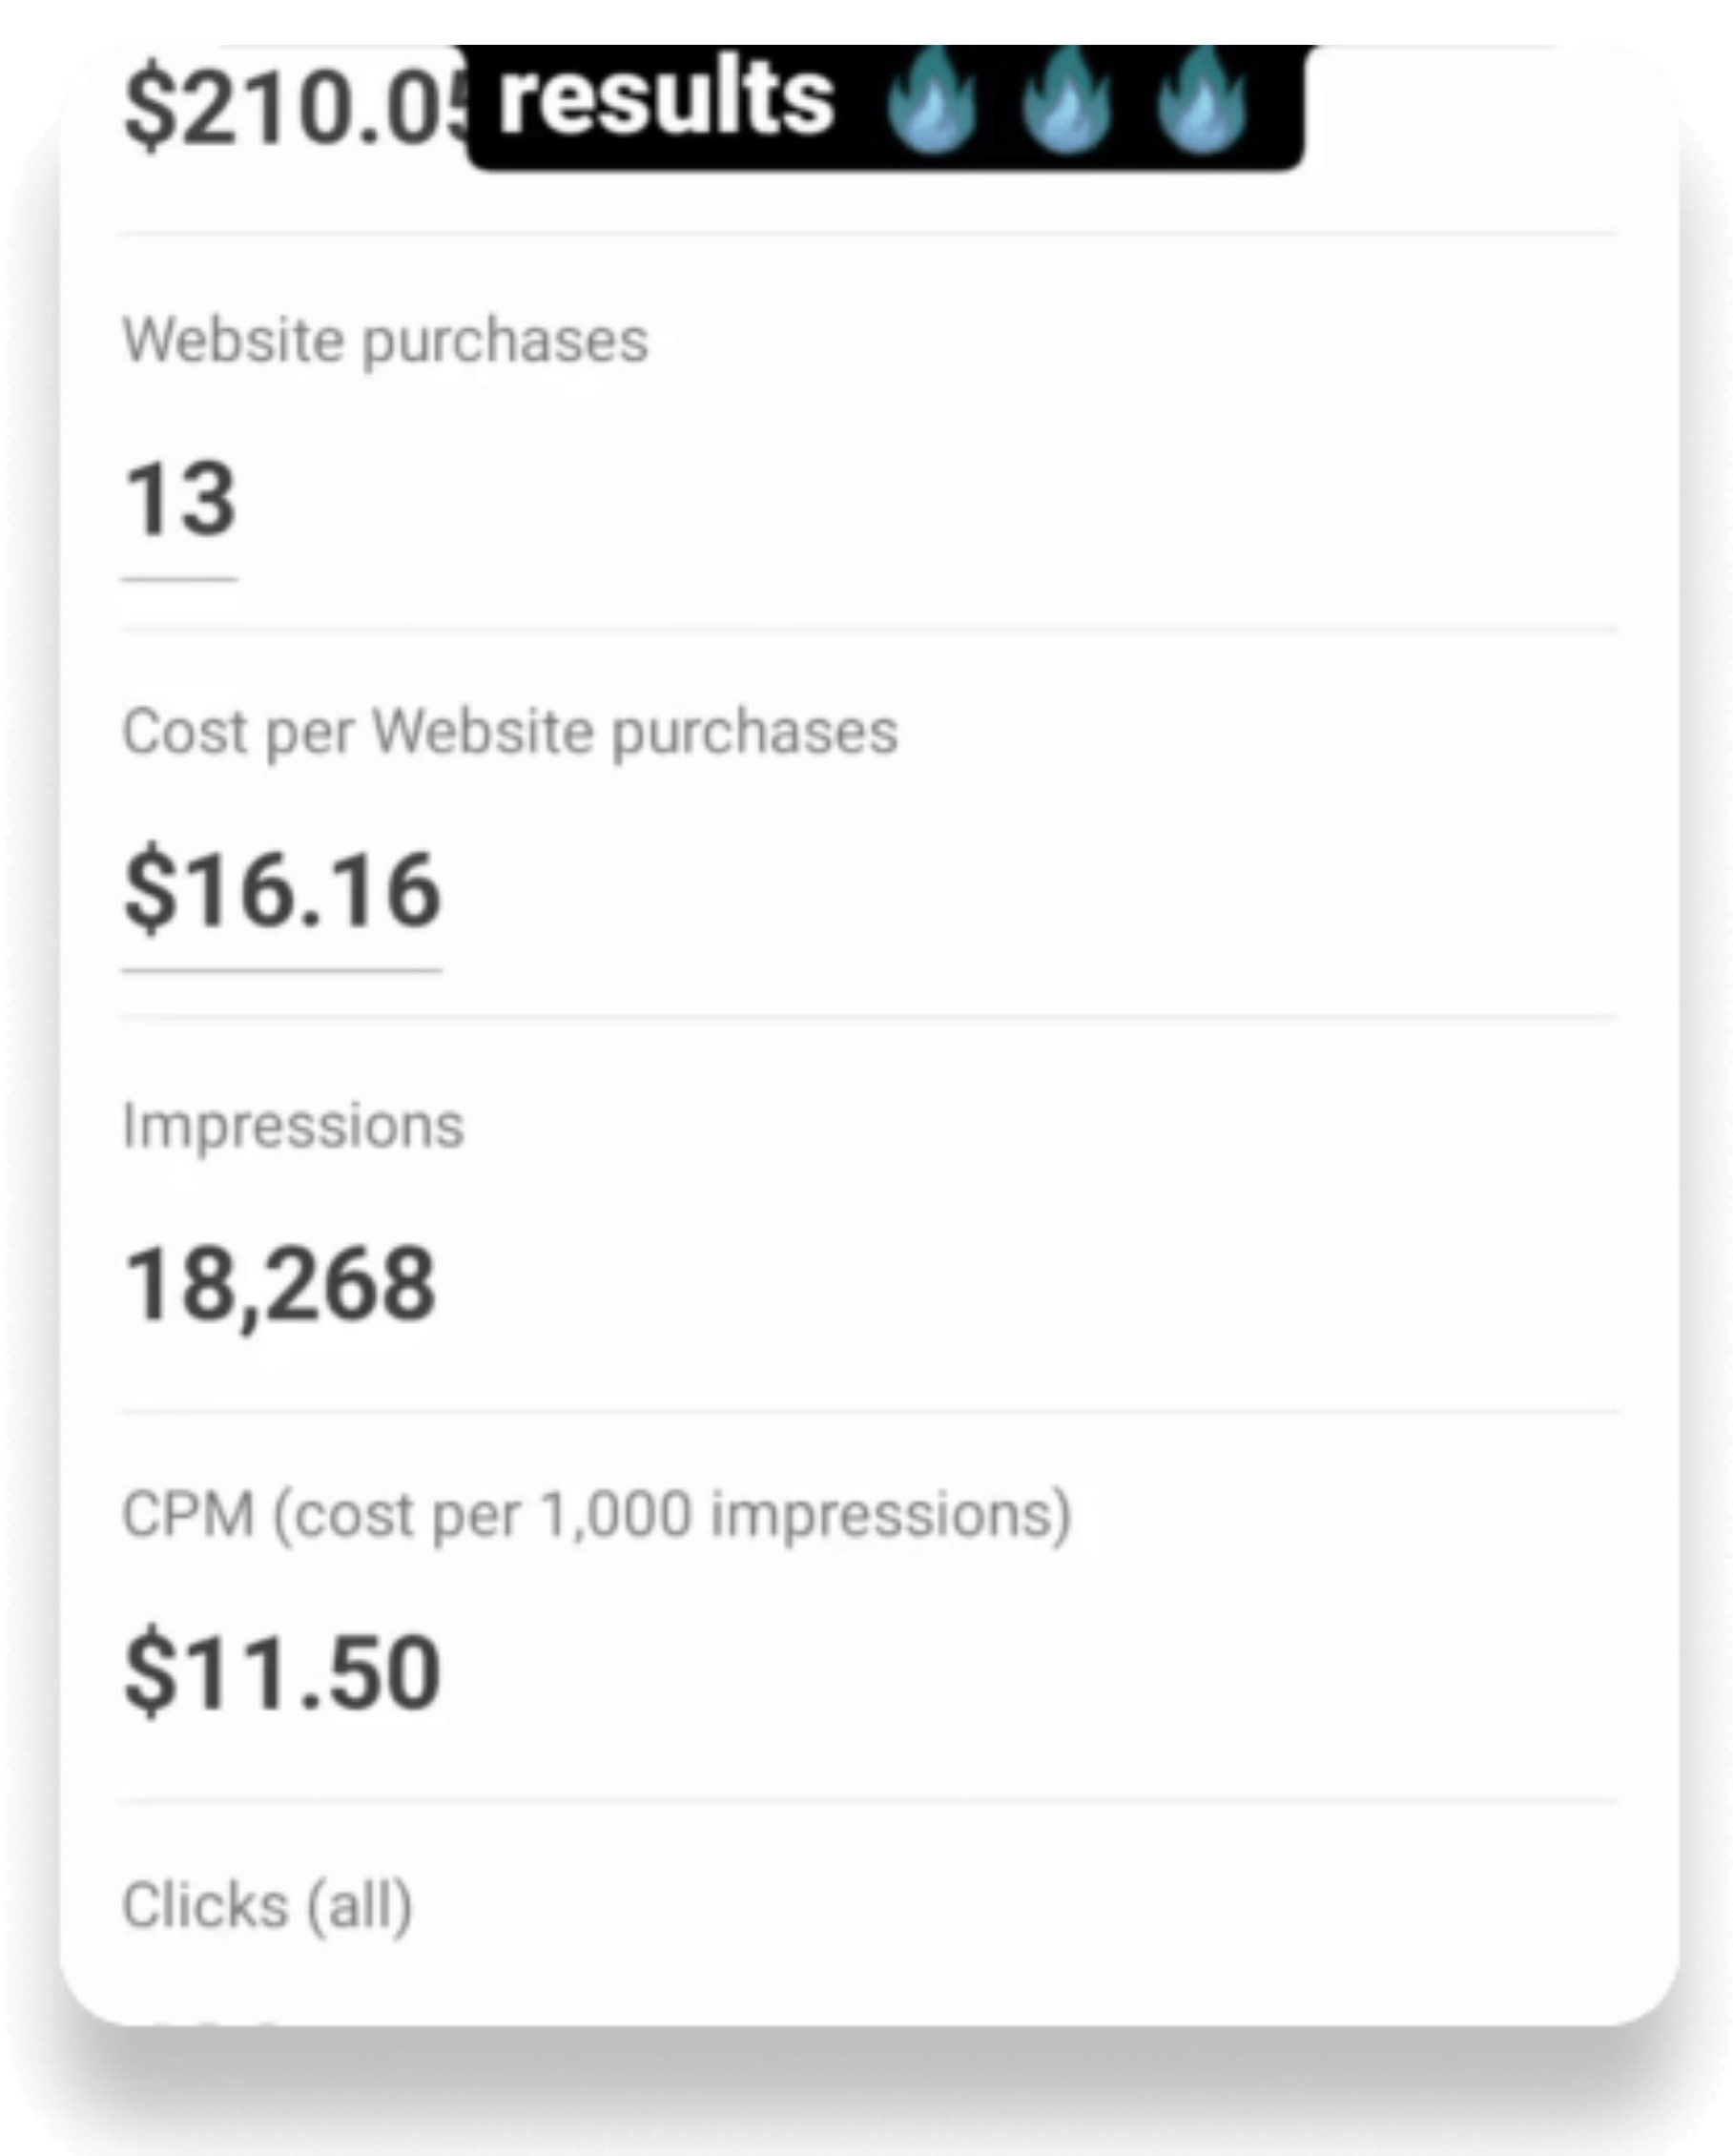The width and height of the screenshot is (1733, 2156).
Task: Click the divider line above Clicks (all)
Action: [x=868, y=1799]
